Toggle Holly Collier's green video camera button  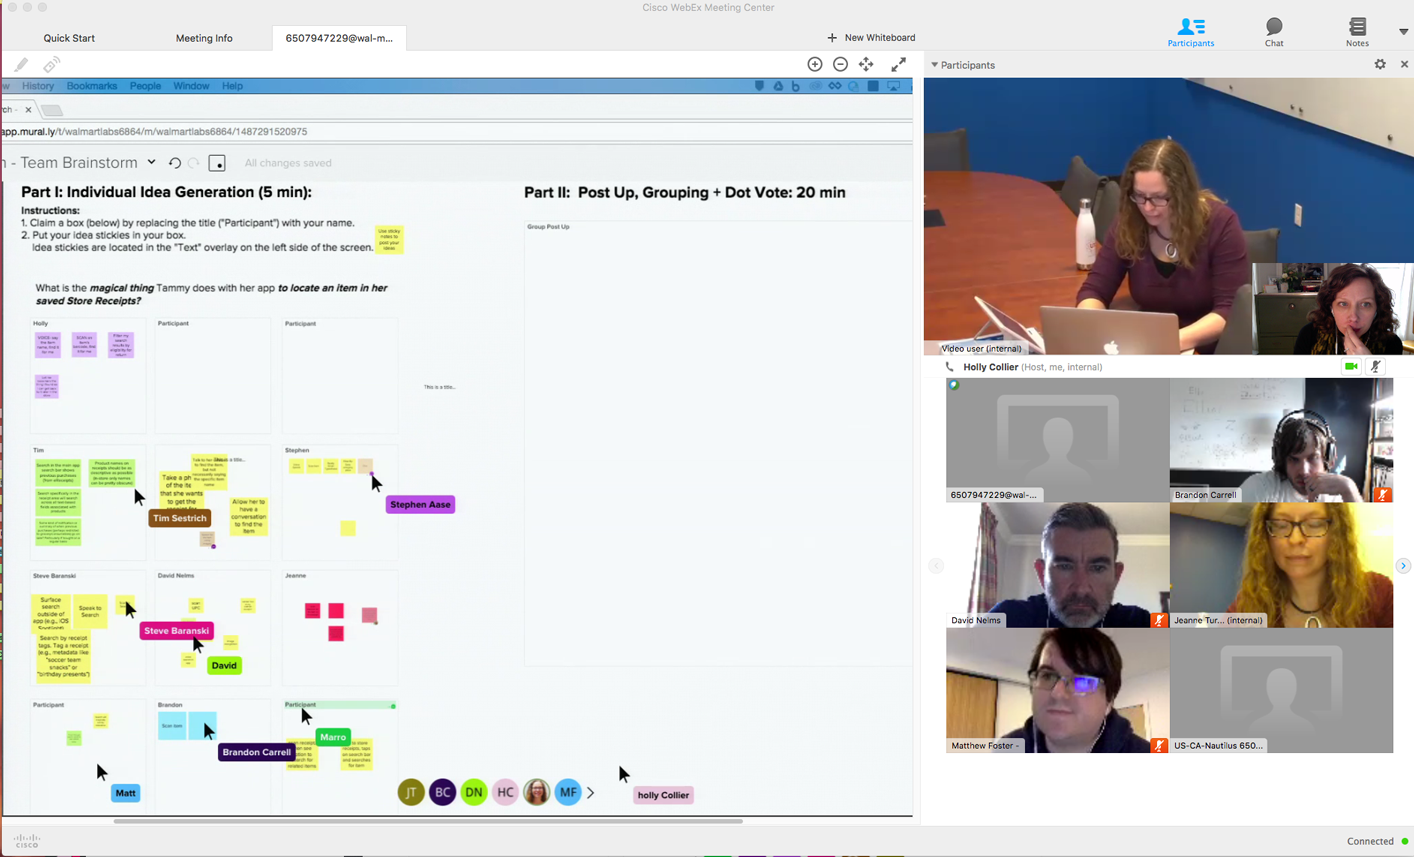[1351, 367]
